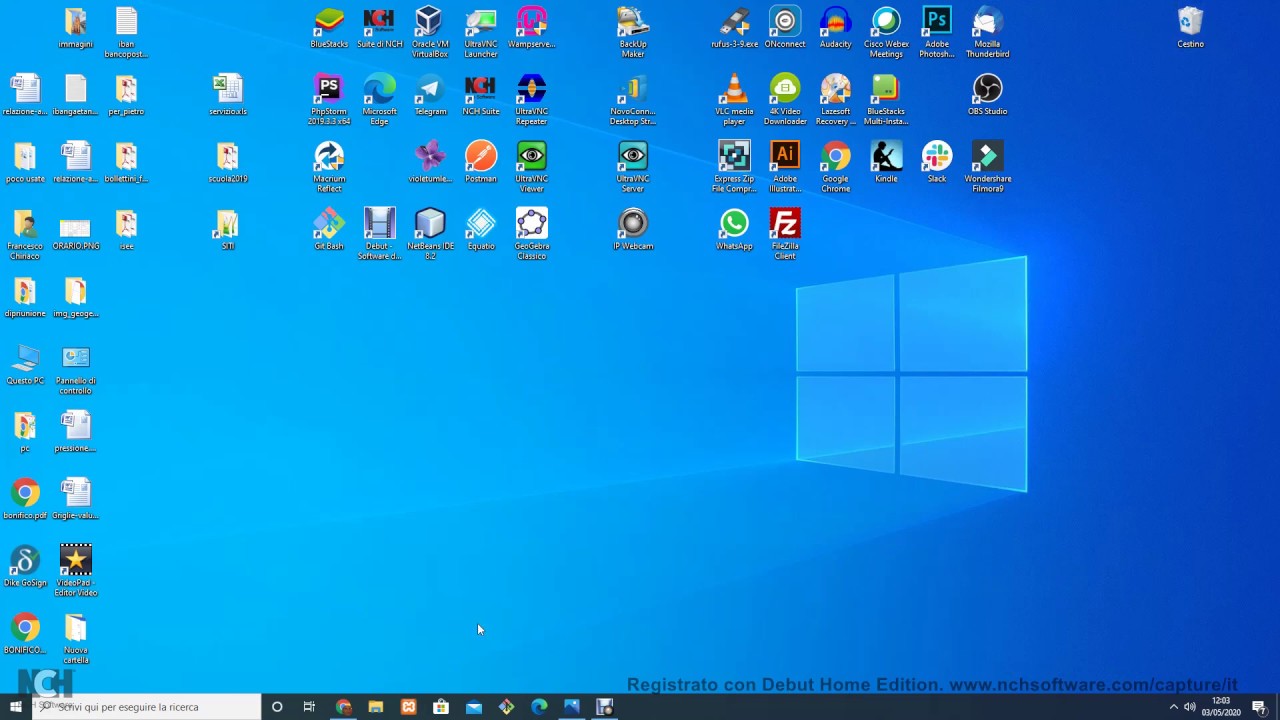This screenshot has width=1280, height=720.
Task: Open Microsoft Store taskbar icon
Action: (441, 707)
